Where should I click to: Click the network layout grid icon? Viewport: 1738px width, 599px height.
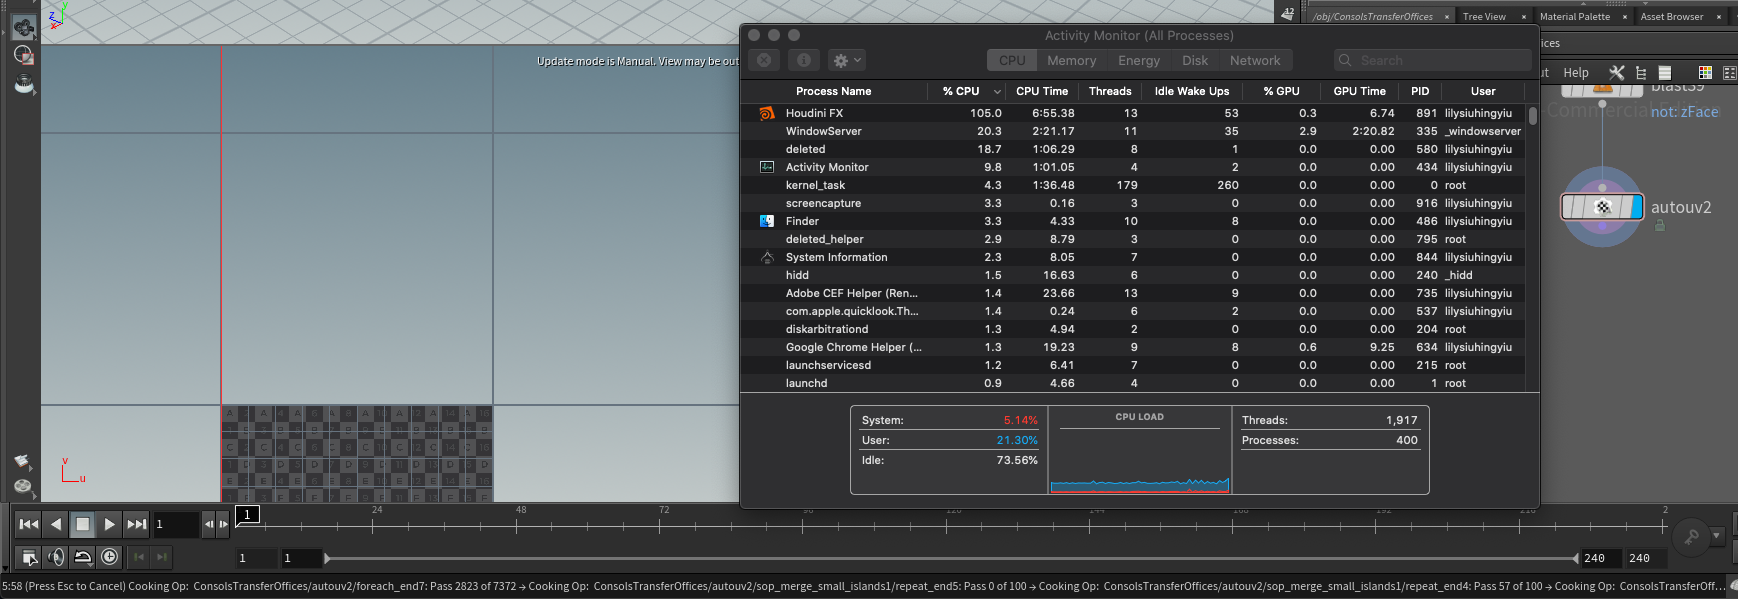(x=1729, y=72)
